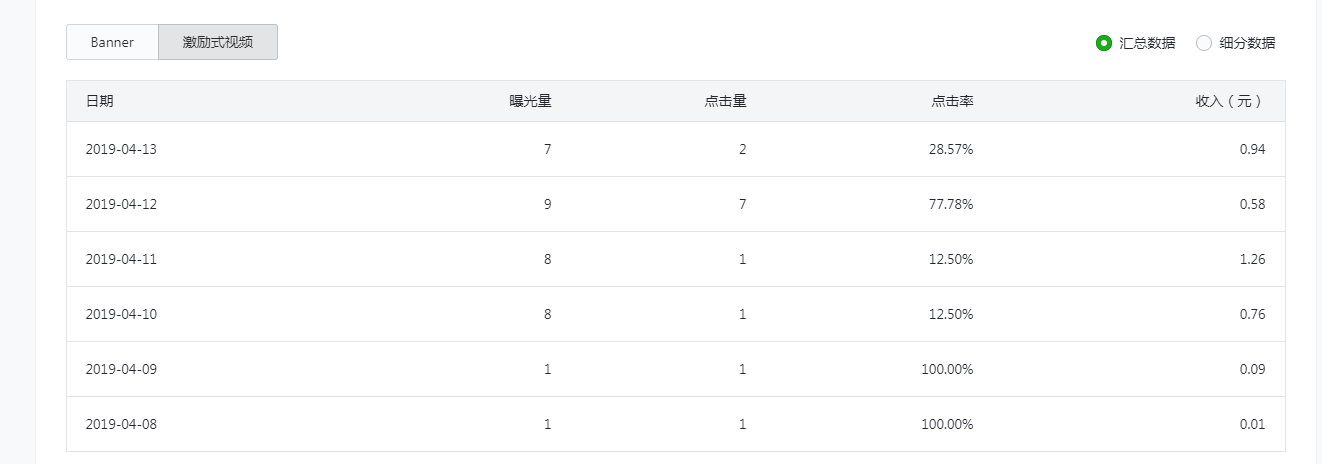Enable the 细分数据 radio option
Viewport: 1322px width, 464px height.
[1204, 43]
